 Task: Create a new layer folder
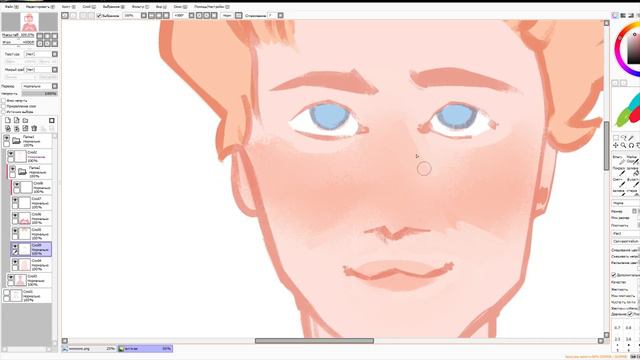click(x=25, y=120)
